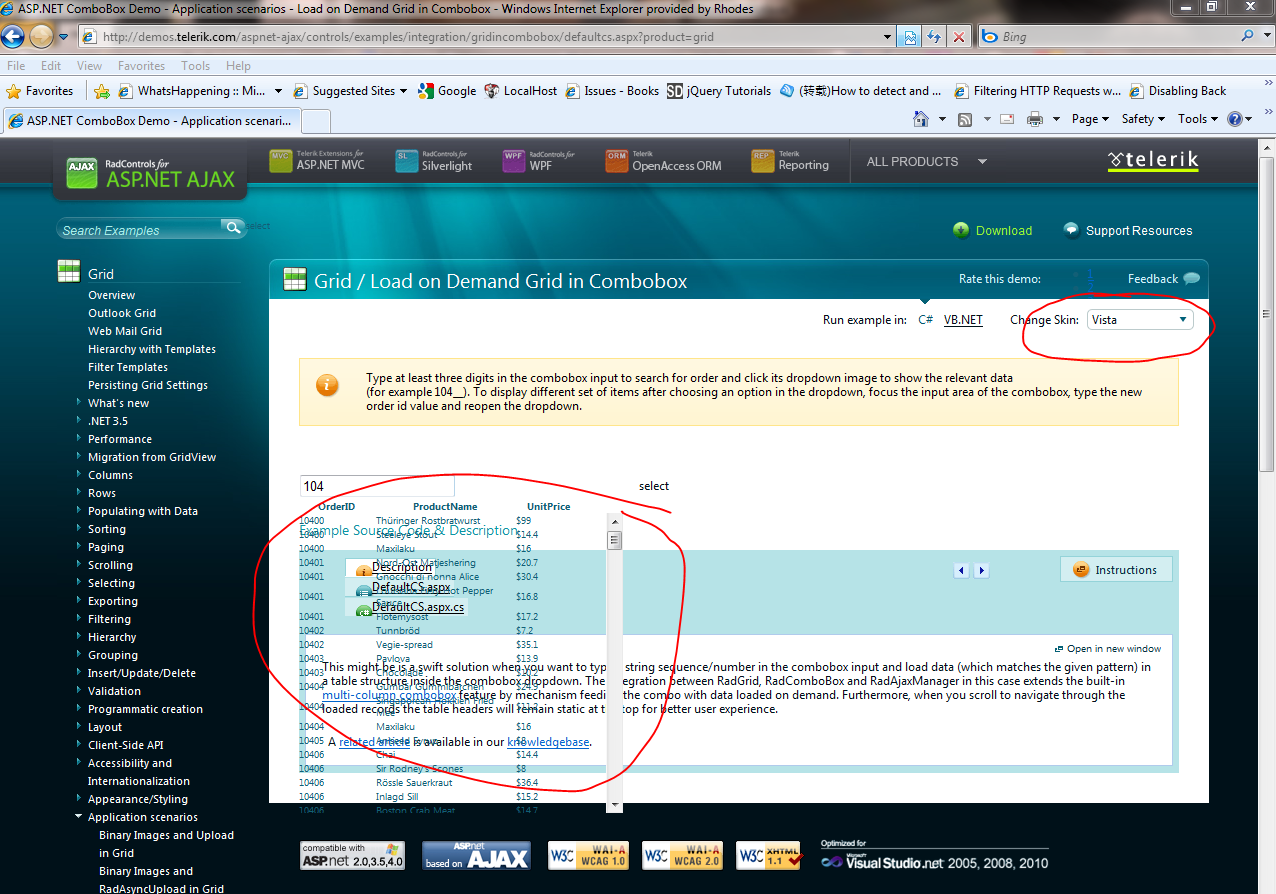The width and height of the screenshot is (1276, 894).
Task: Open the View menu
Action: coord(89,65)
